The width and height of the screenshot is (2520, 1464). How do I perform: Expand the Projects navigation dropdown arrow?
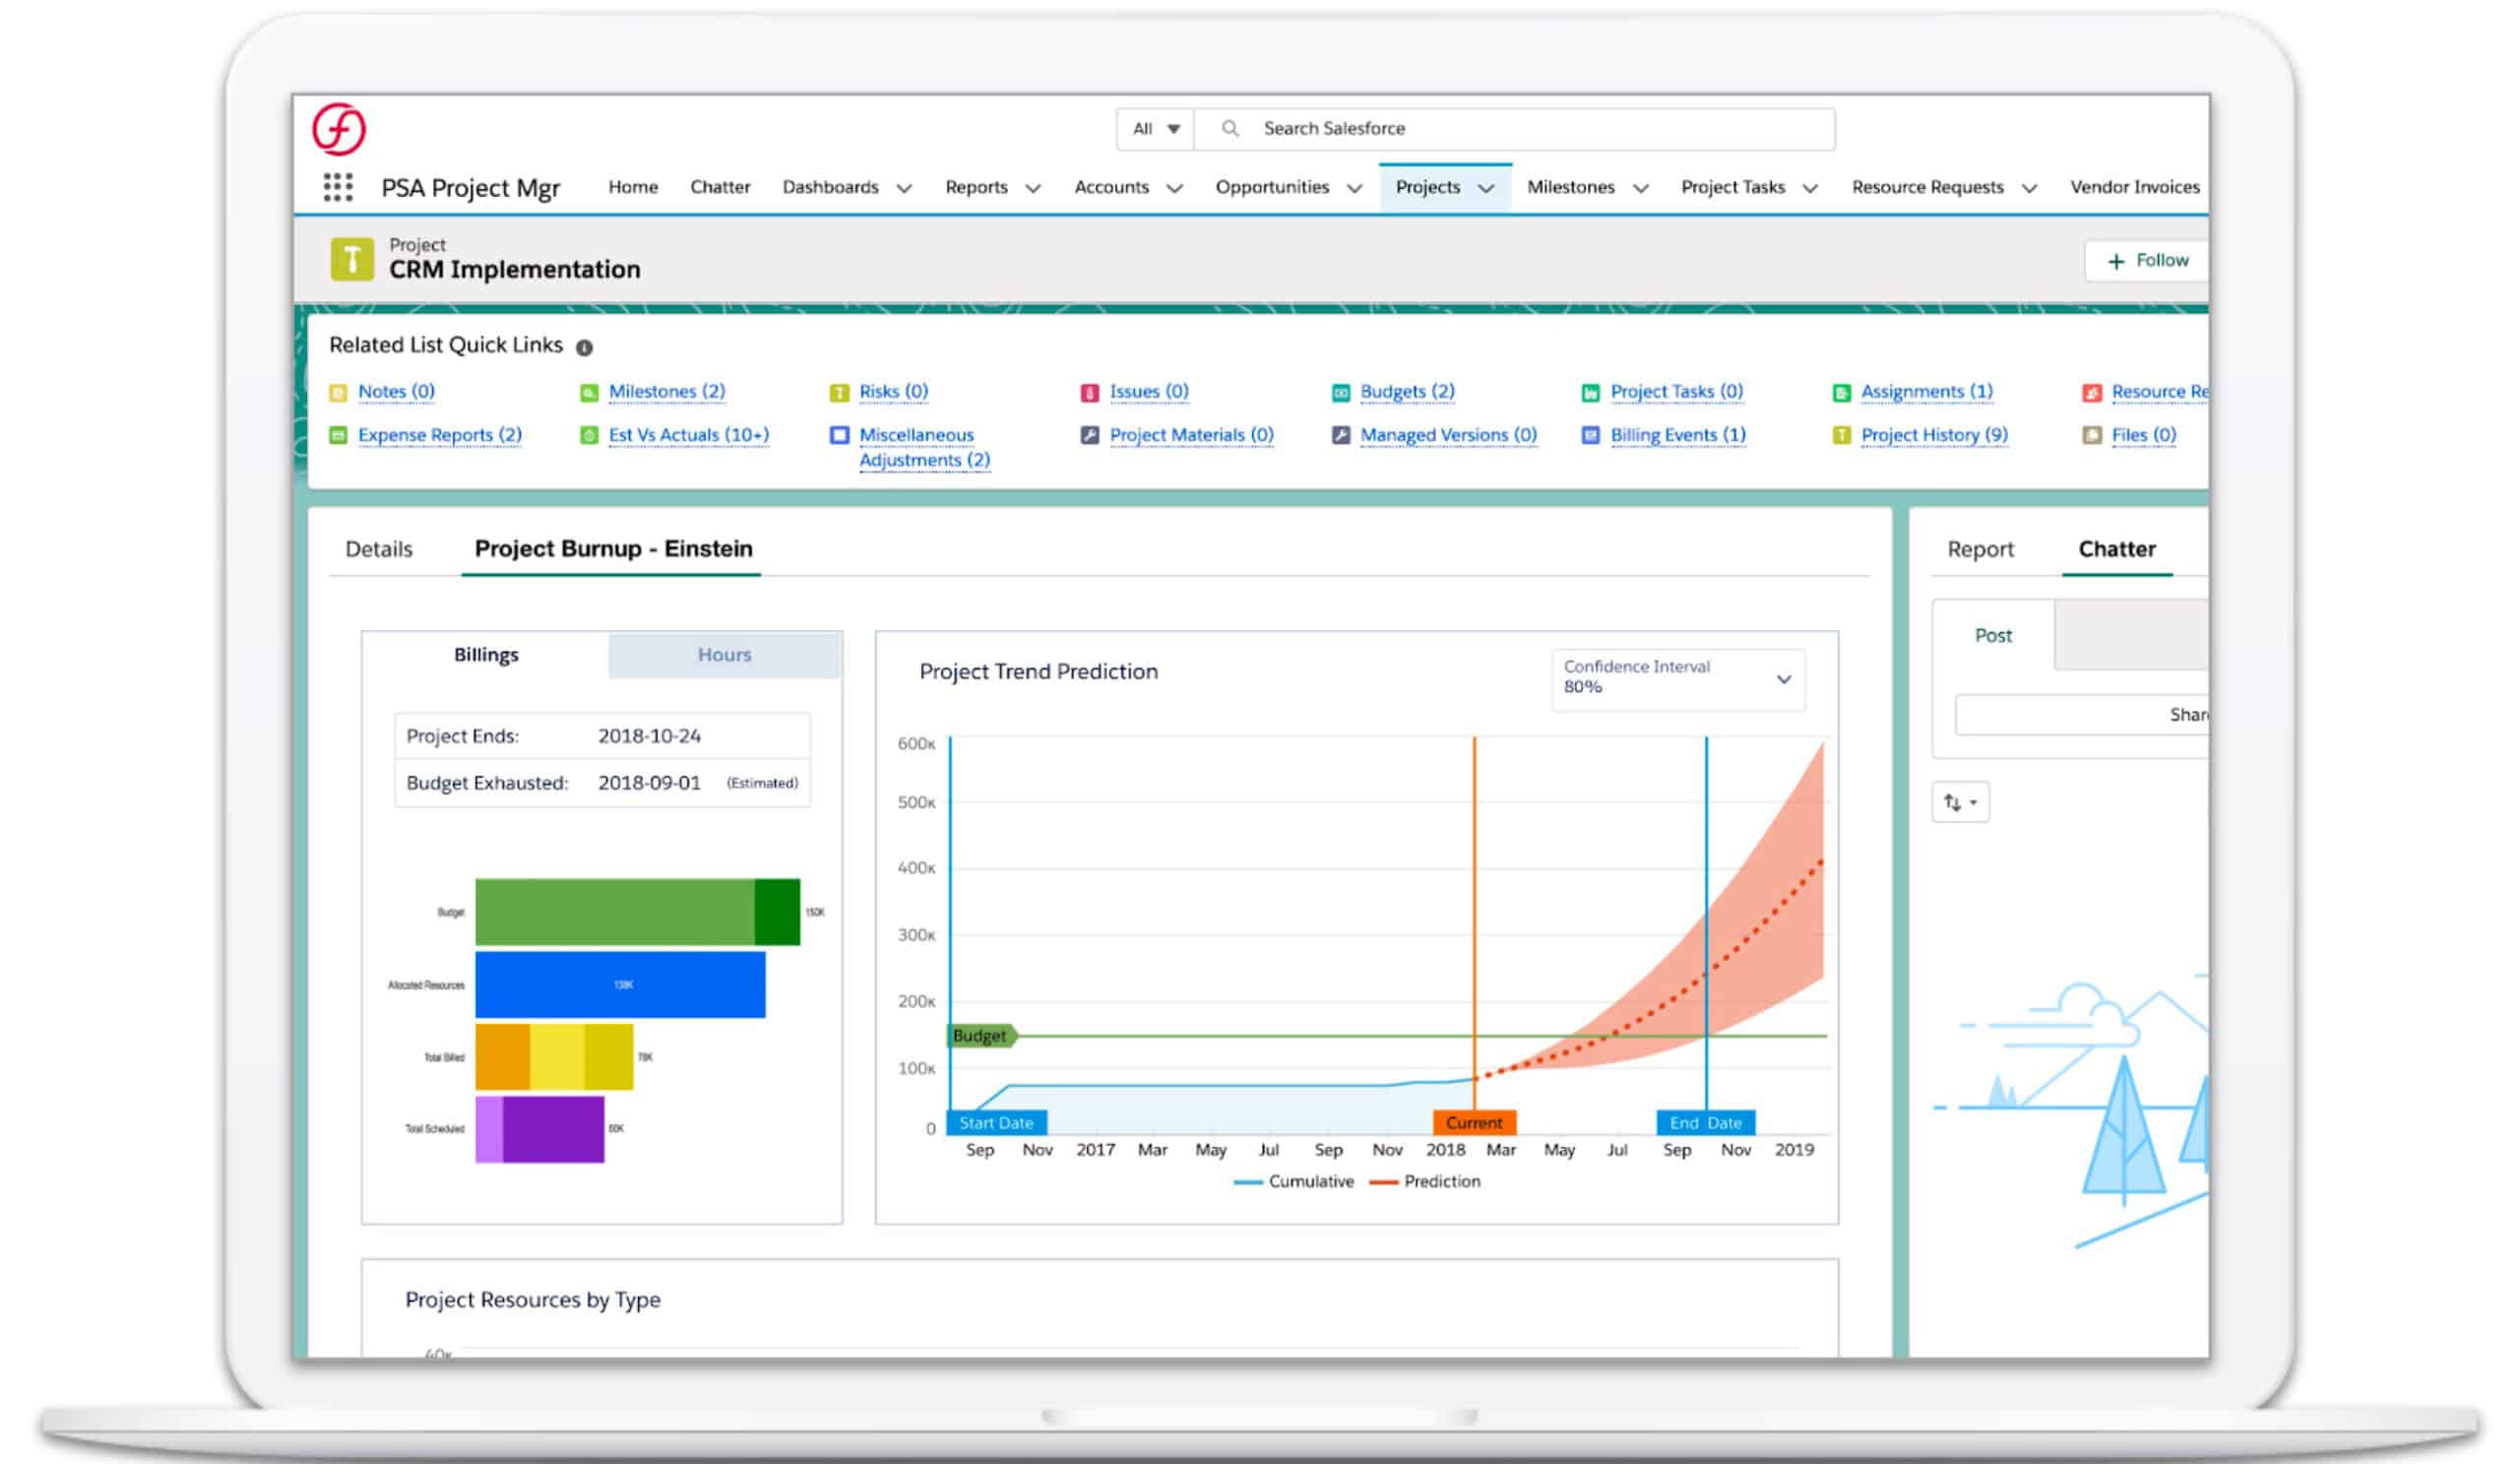[1486, 187]
